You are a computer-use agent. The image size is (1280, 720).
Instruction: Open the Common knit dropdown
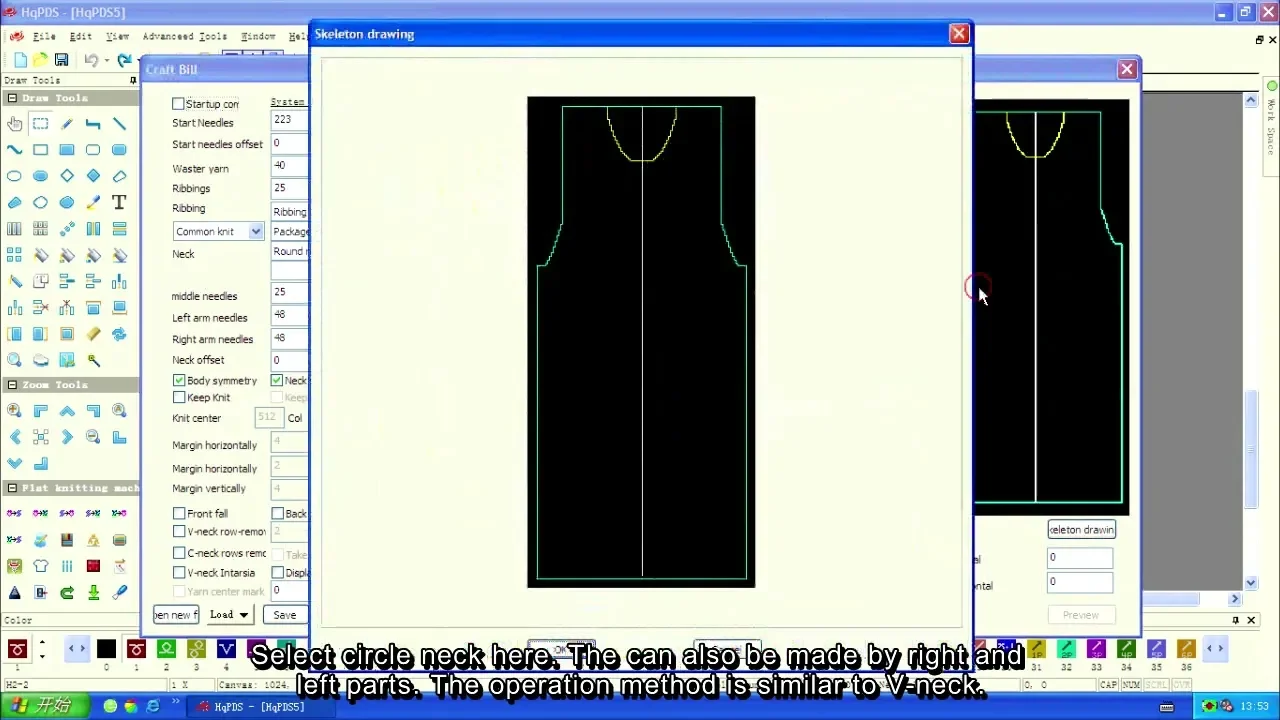(x=255, y=232)
